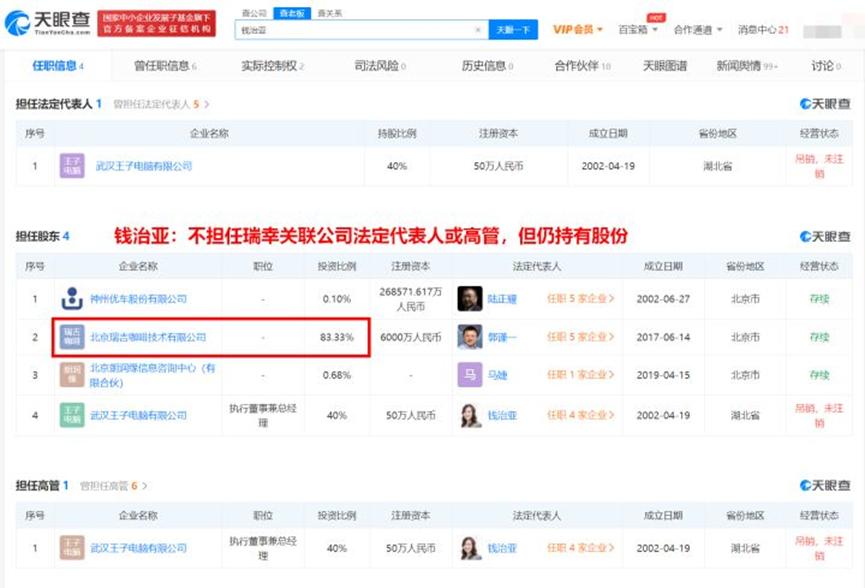Open the 神州优车 company logo icon
The image size is (865, 588).
coord(72,298)
